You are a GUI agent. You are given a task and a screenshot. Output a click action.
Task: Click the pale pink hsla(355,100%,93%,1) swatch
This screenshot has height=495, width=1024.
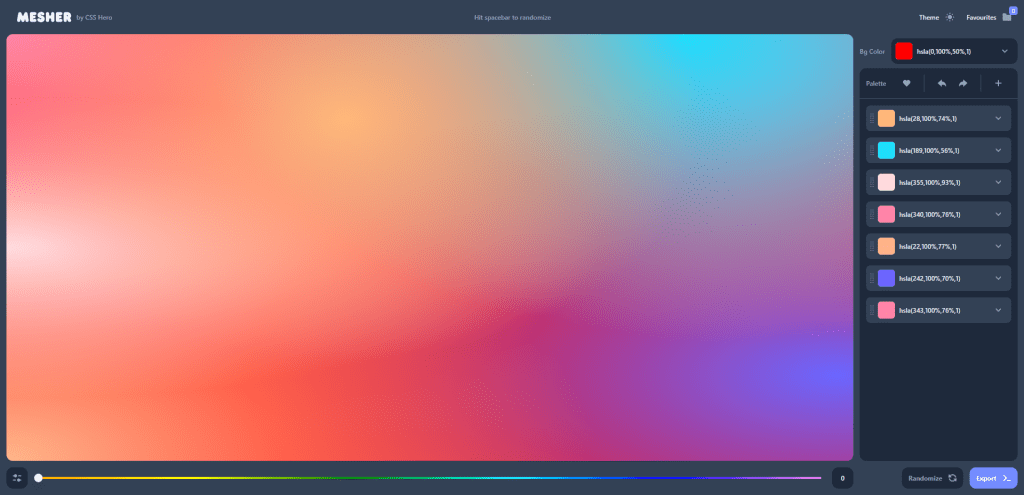point(886,182)
